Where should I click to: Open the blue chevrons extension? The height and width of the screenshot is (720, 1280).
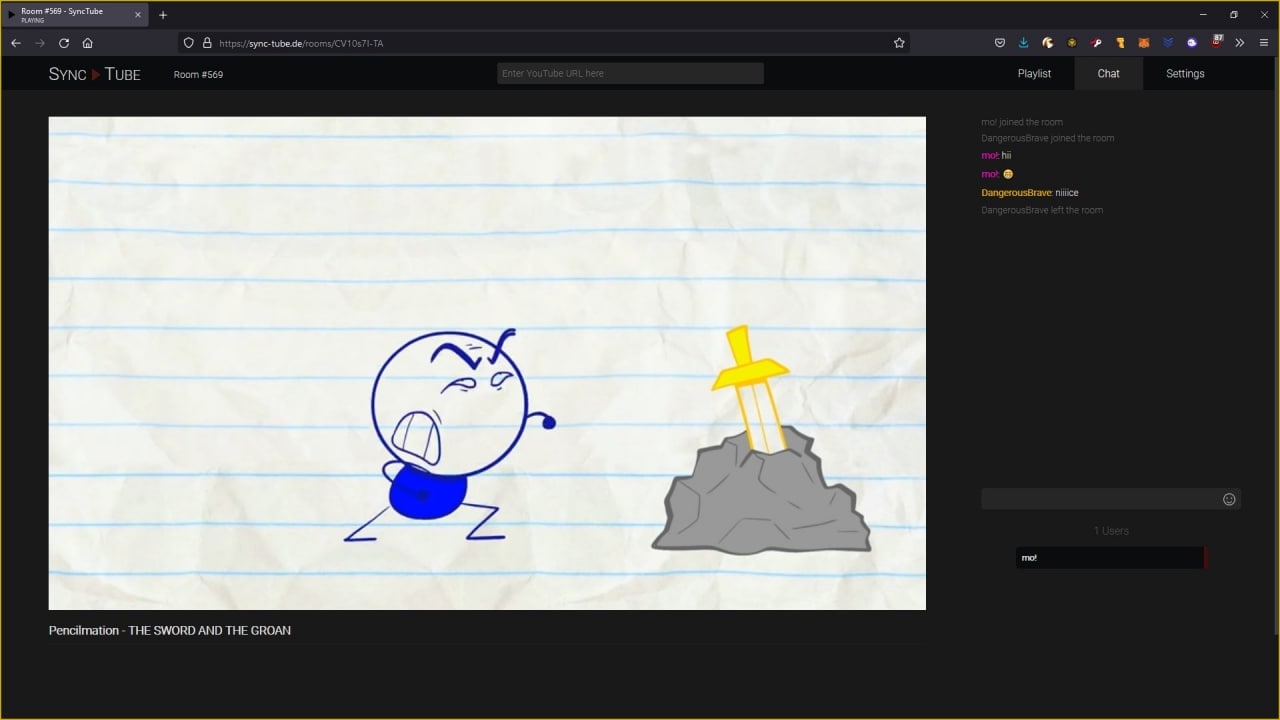pyautogui.click(x=1168, y=43)
